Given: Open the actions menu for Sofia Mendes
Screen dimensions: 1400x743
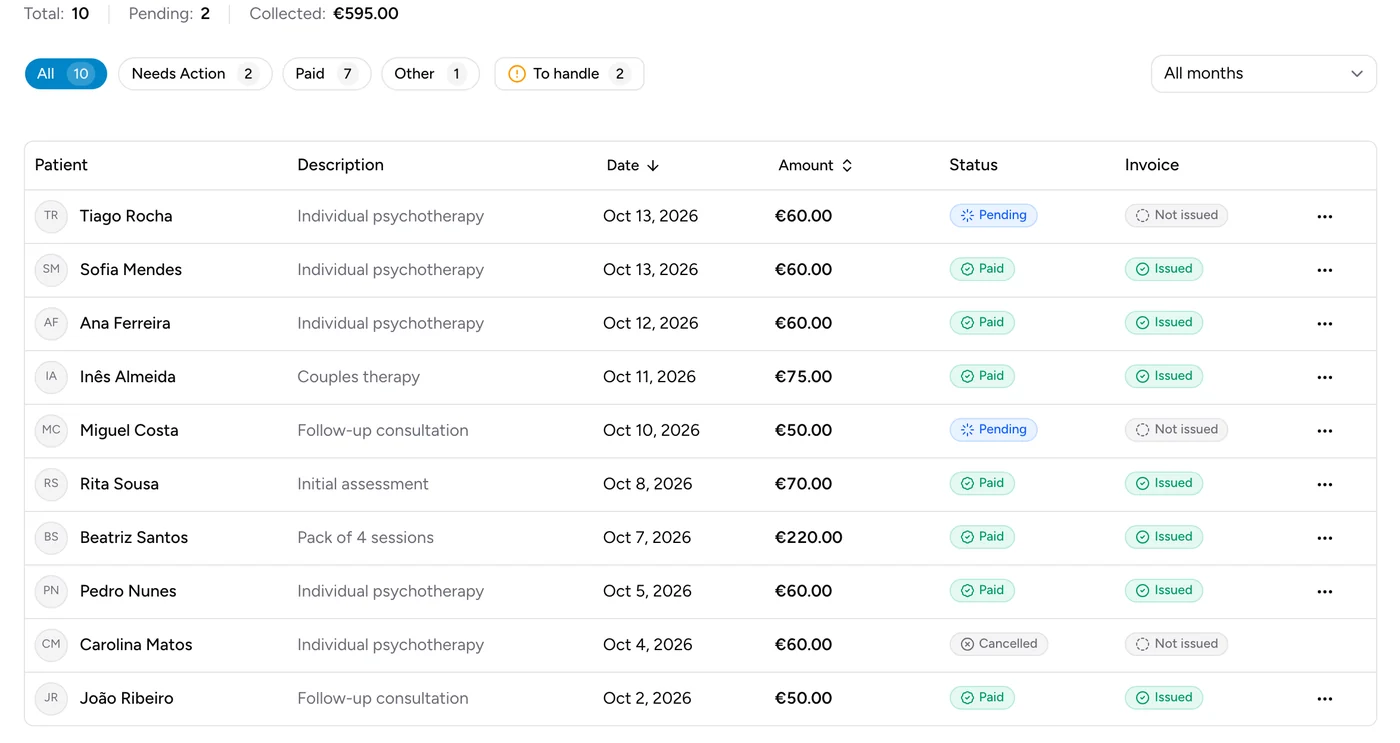Looking at the screenshot, I should (x=1324, y=270).
